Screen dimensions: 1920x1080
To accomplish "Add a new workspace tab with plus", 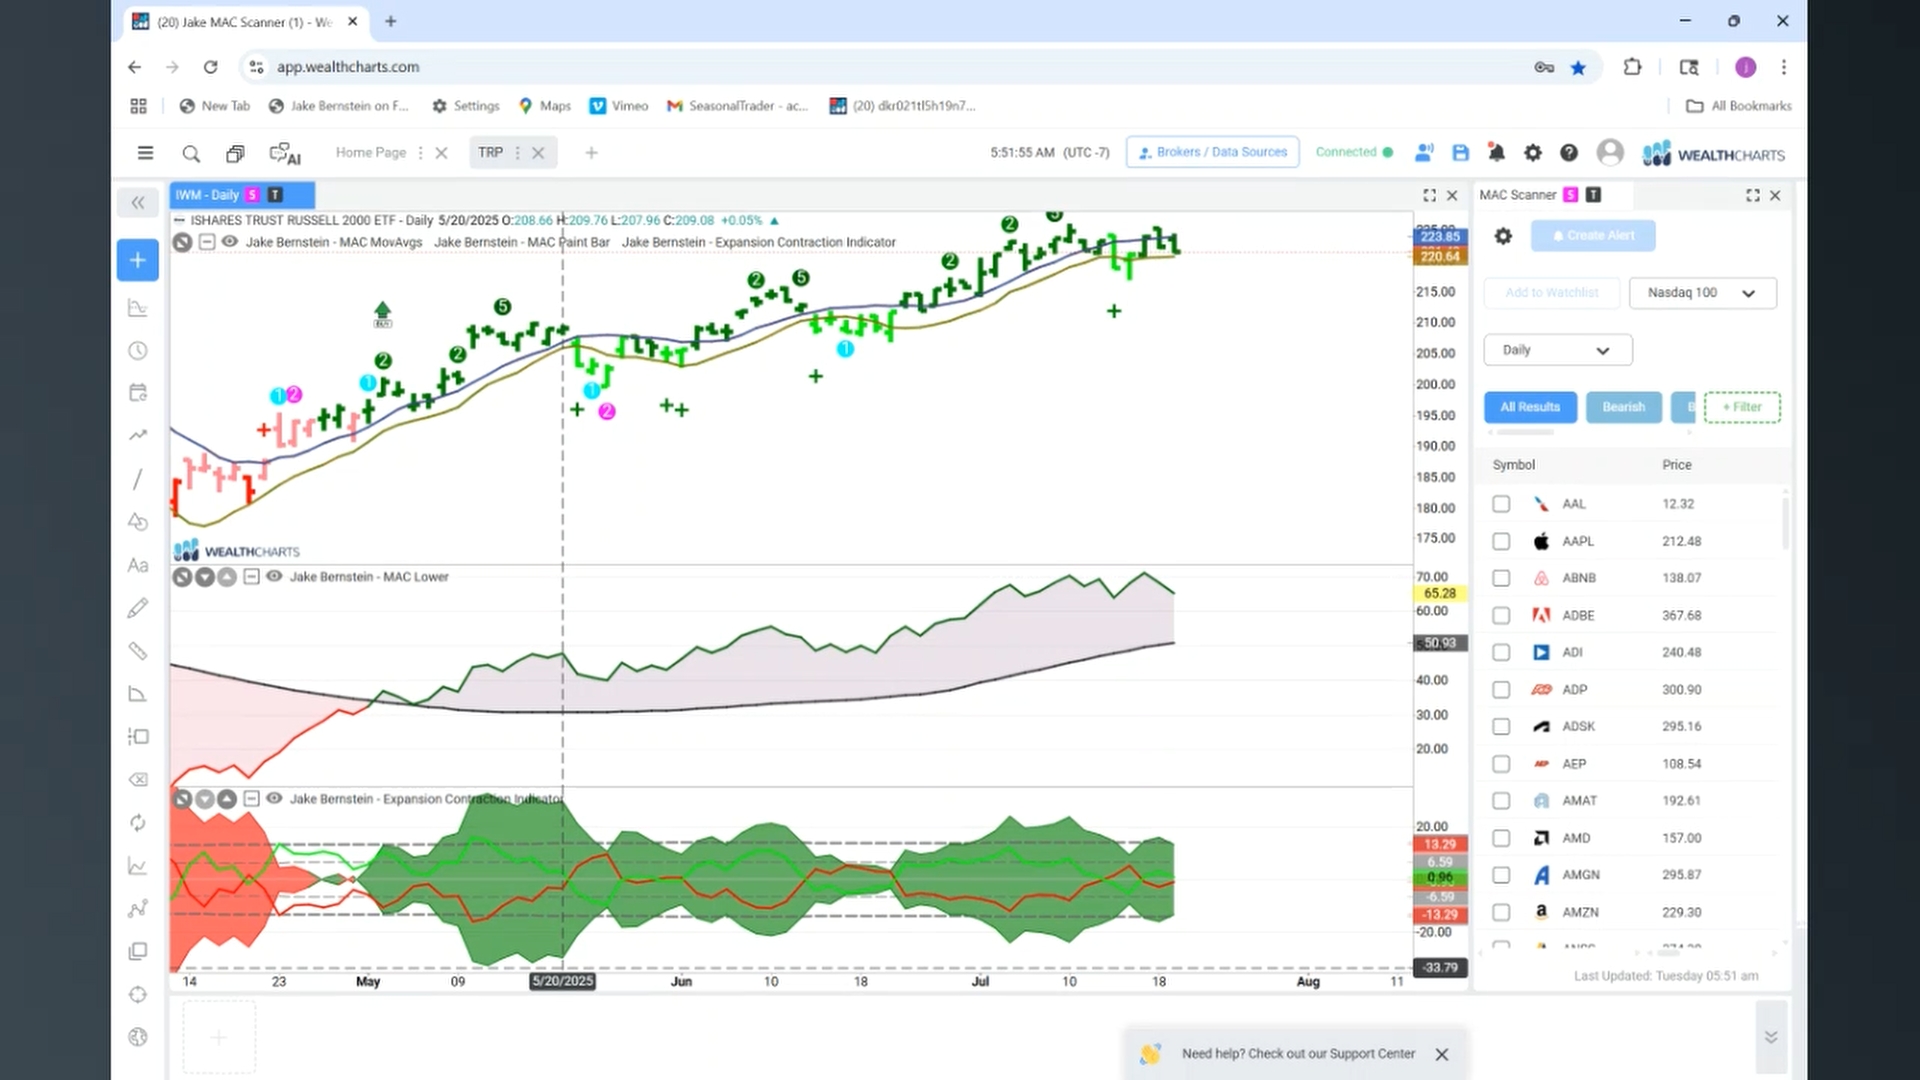I will (x=591, y=153).
